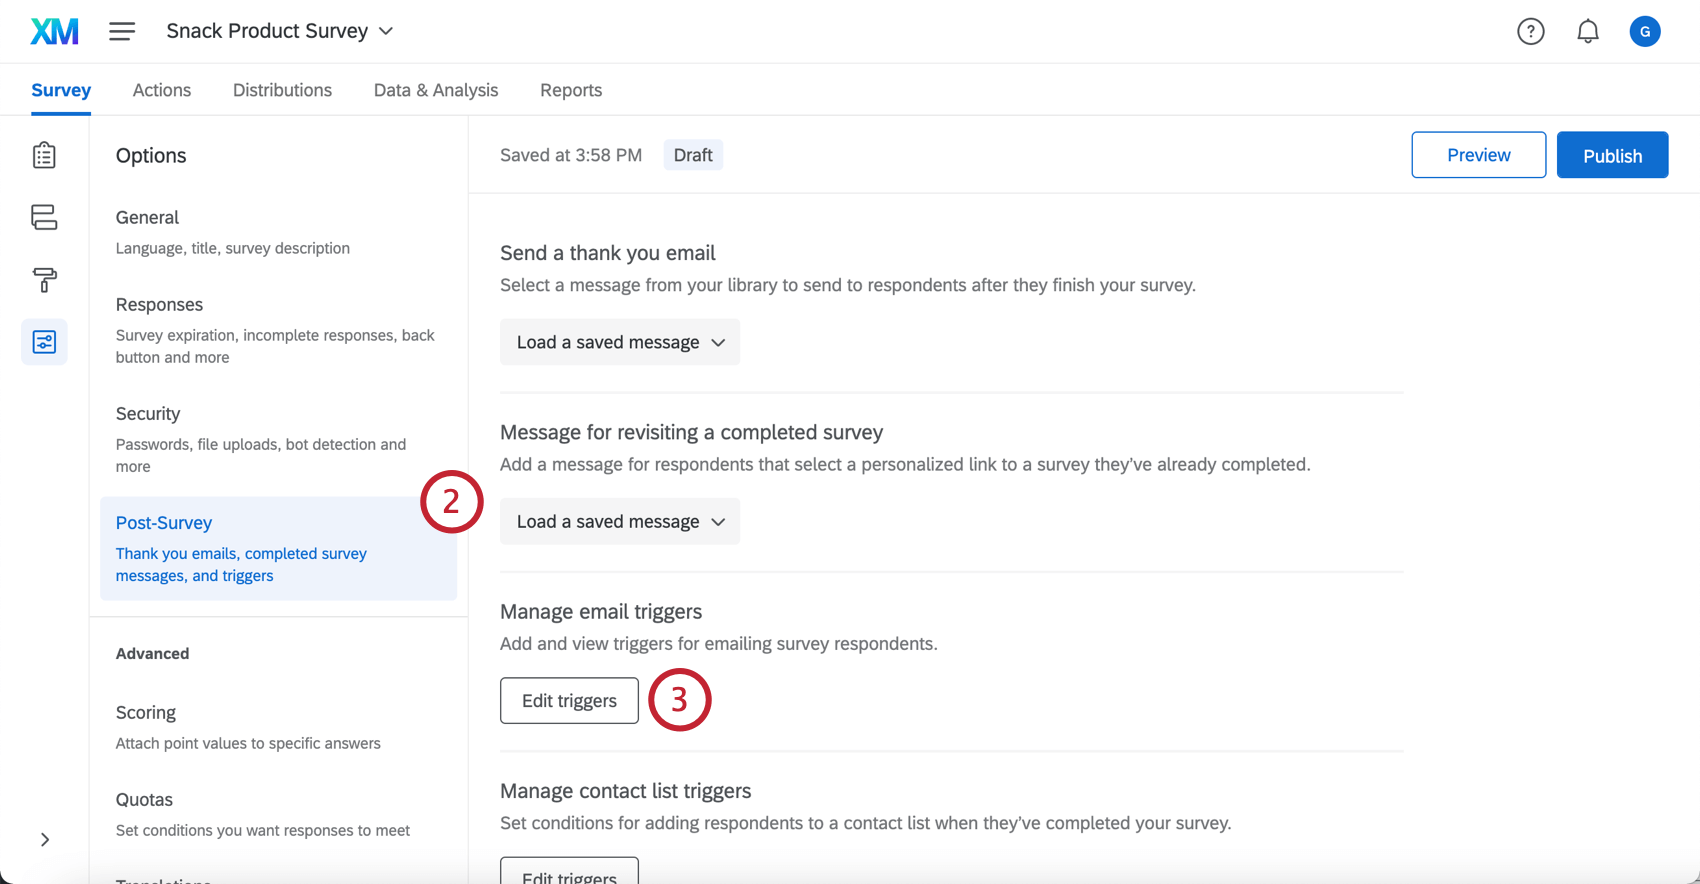Open revisiting completed survey message dropdown

coord(620,521)
